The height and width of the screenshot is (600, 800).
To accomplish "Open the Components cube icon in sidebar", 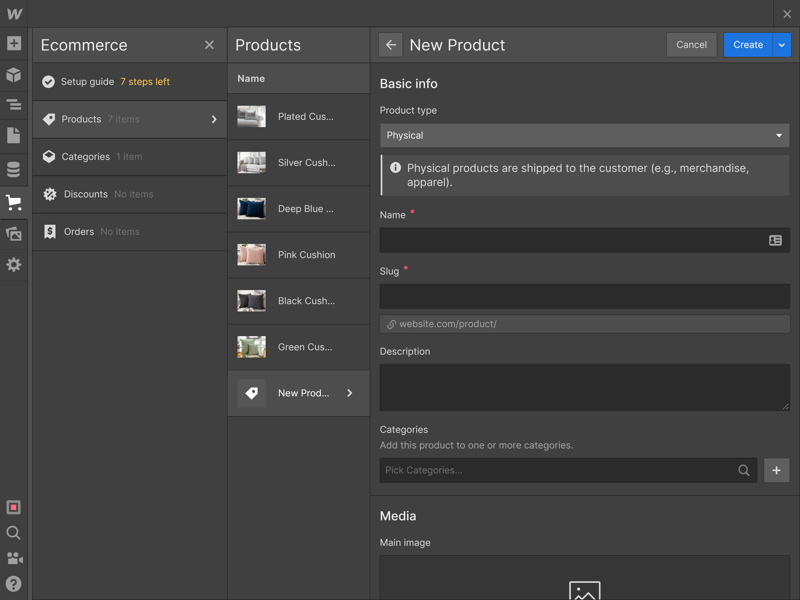I will tap(14, 75).
